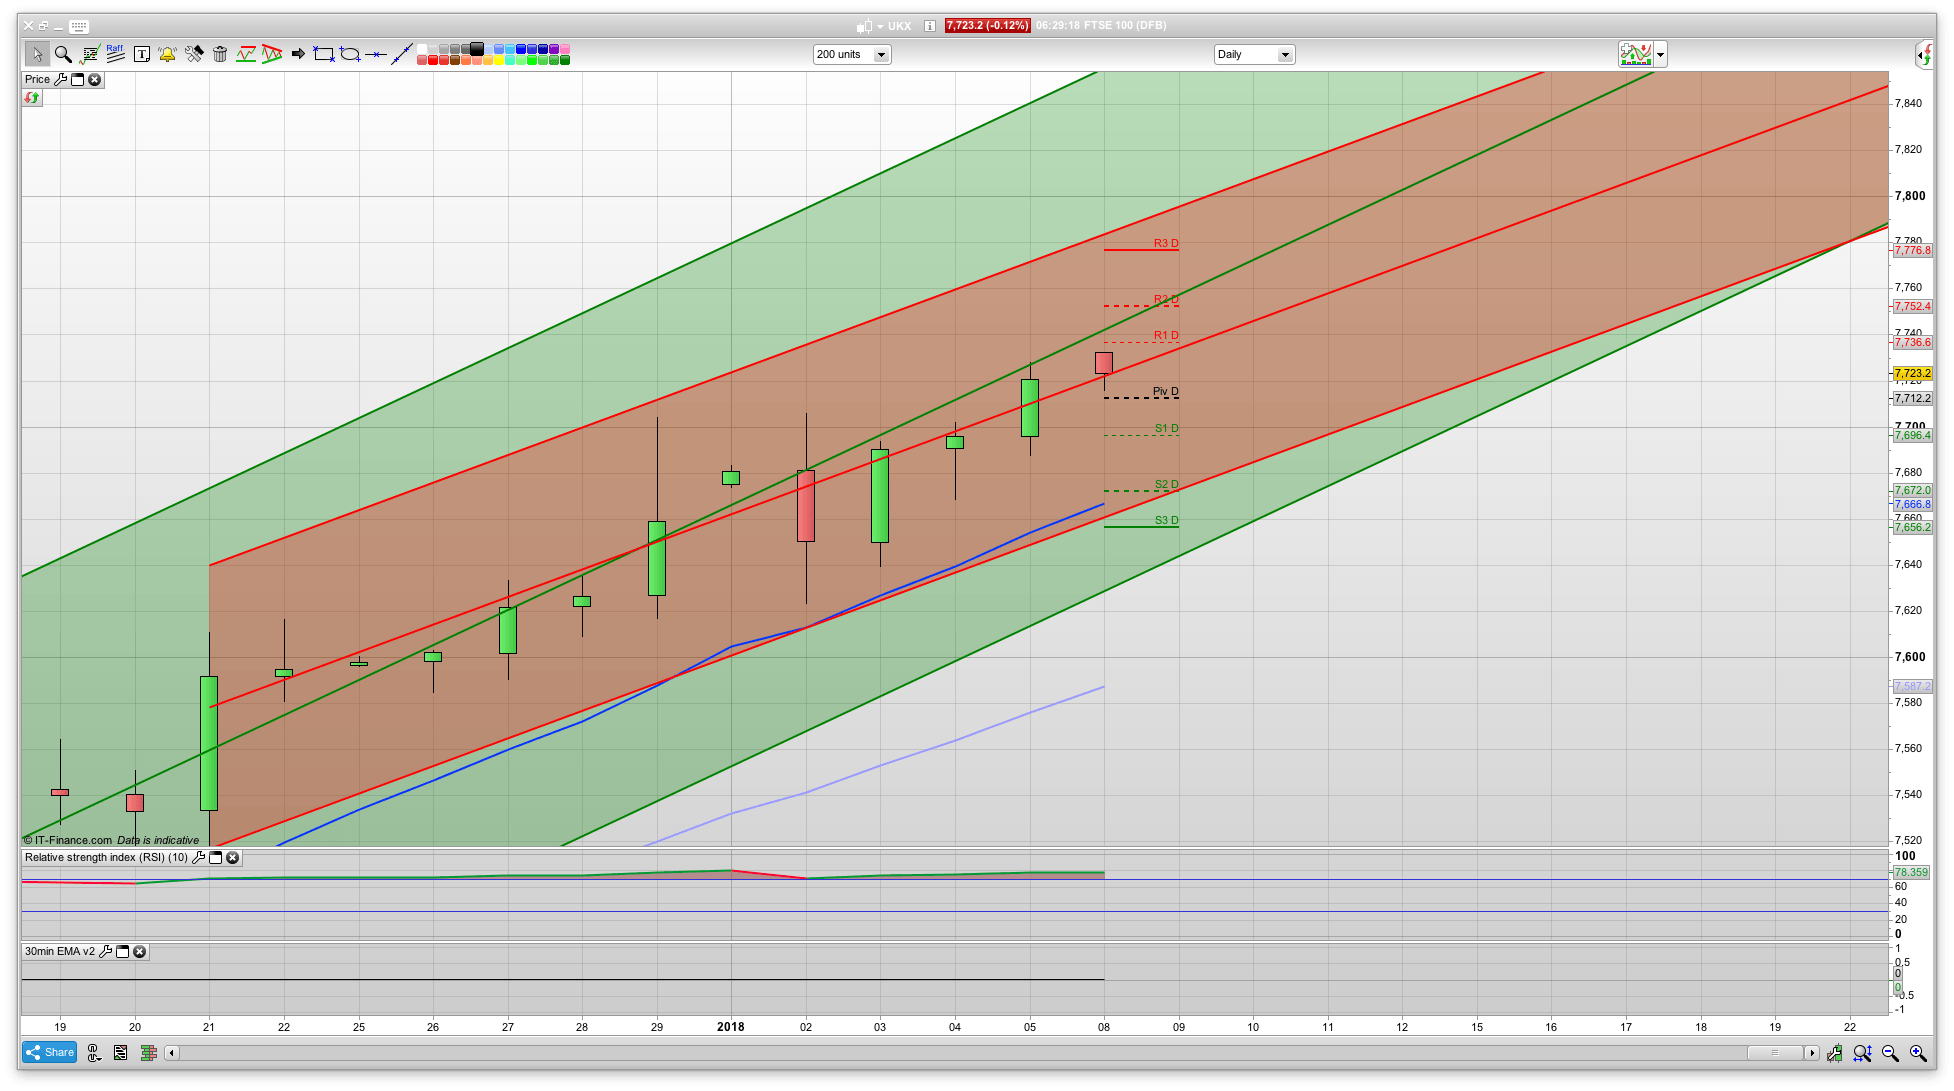Expand the Daily timeframe dropdown
Image resolution: width=1954 pixels, height=1091 pixels.
click(x=1284, y=55)
